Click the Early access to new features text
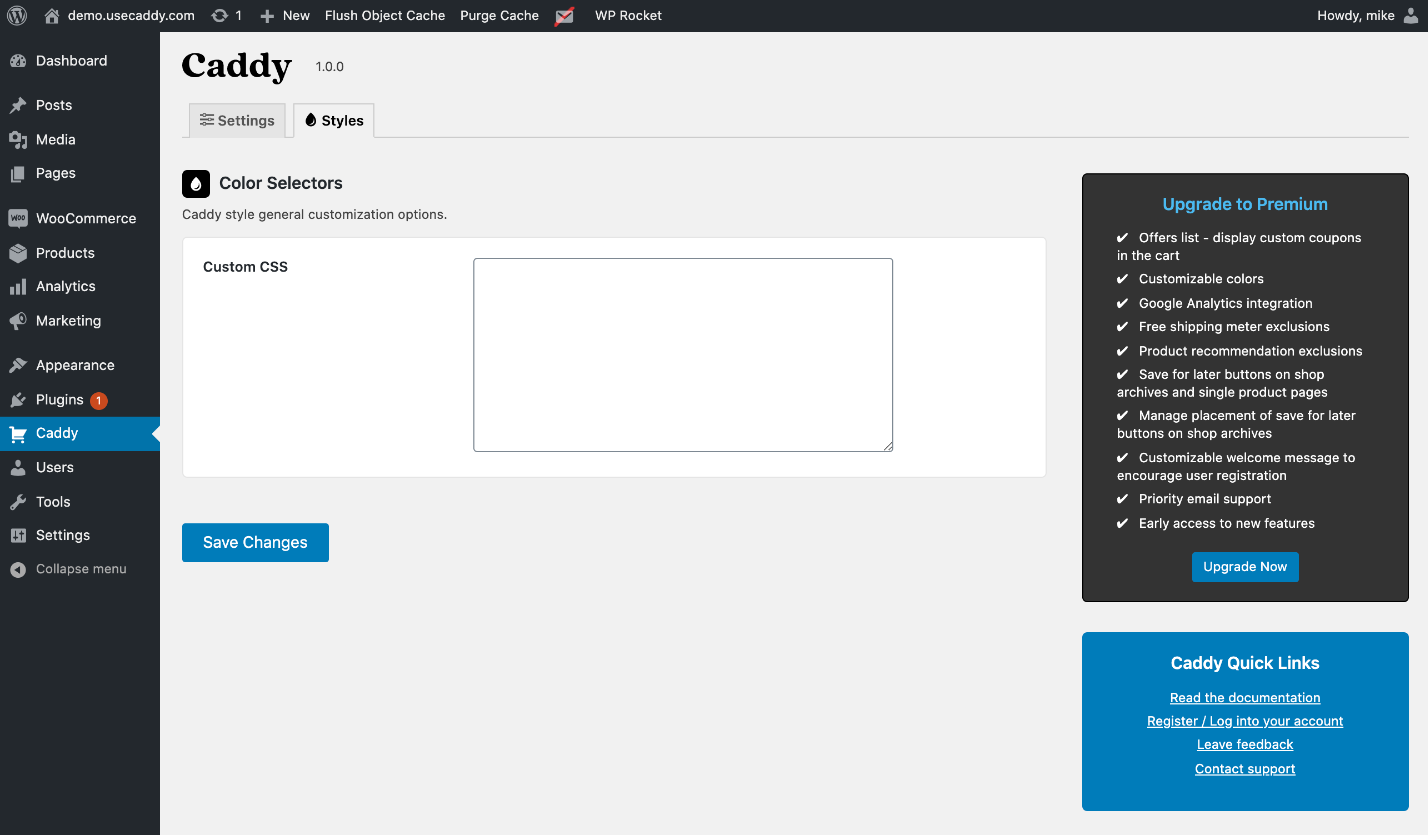The height and width of the screenshot is (835, 1428). click(x=1227, y=523)
